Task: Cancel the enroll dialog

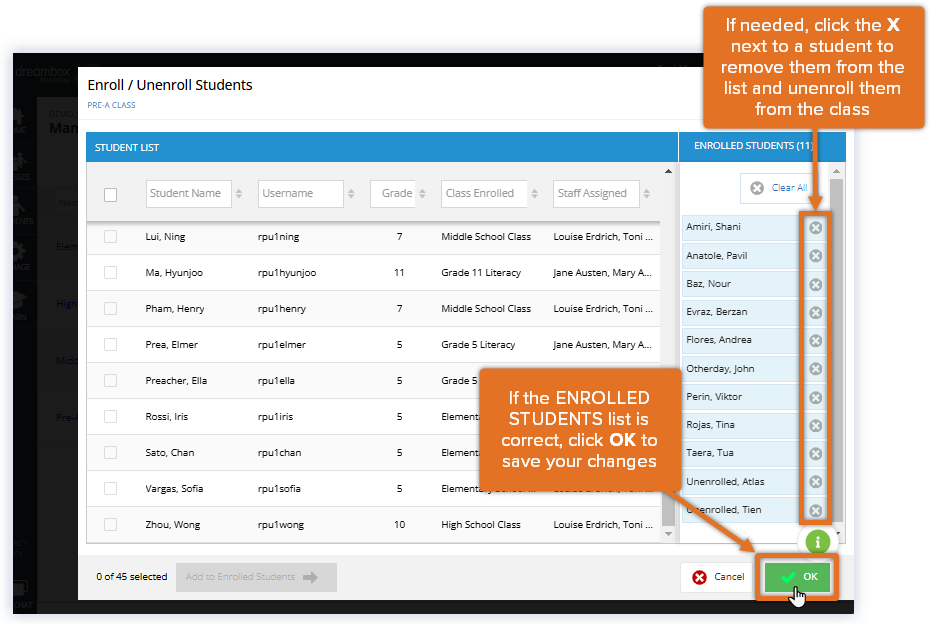Action: point(718,577)
